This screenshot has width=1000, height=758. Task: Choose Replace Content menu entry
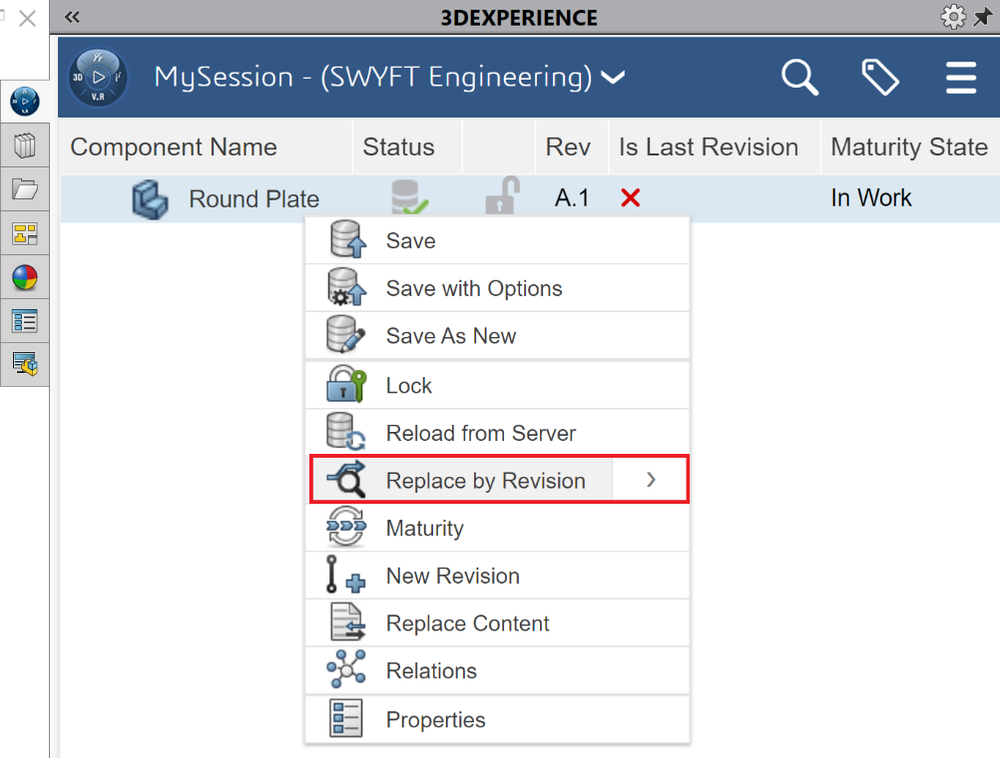(x=497, y=623)
